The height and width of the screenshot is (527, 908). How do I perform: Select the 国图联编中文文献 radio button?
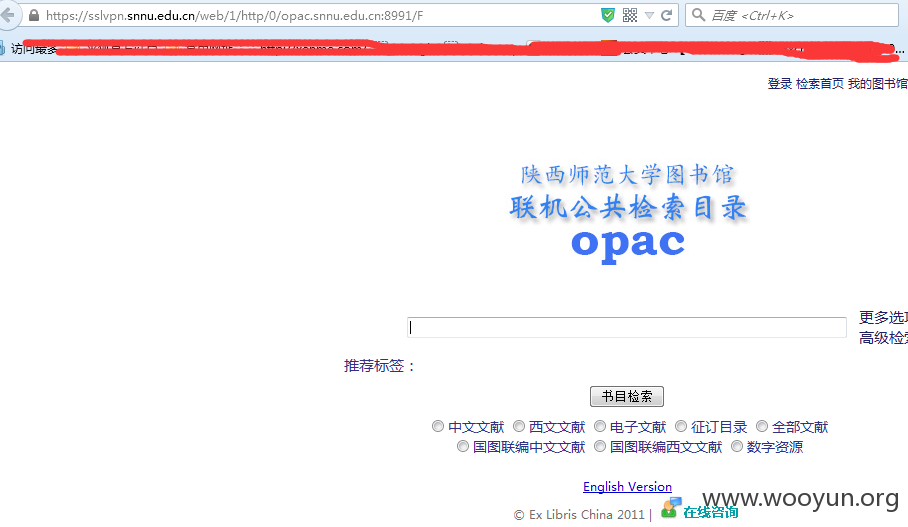pos(463,447)
